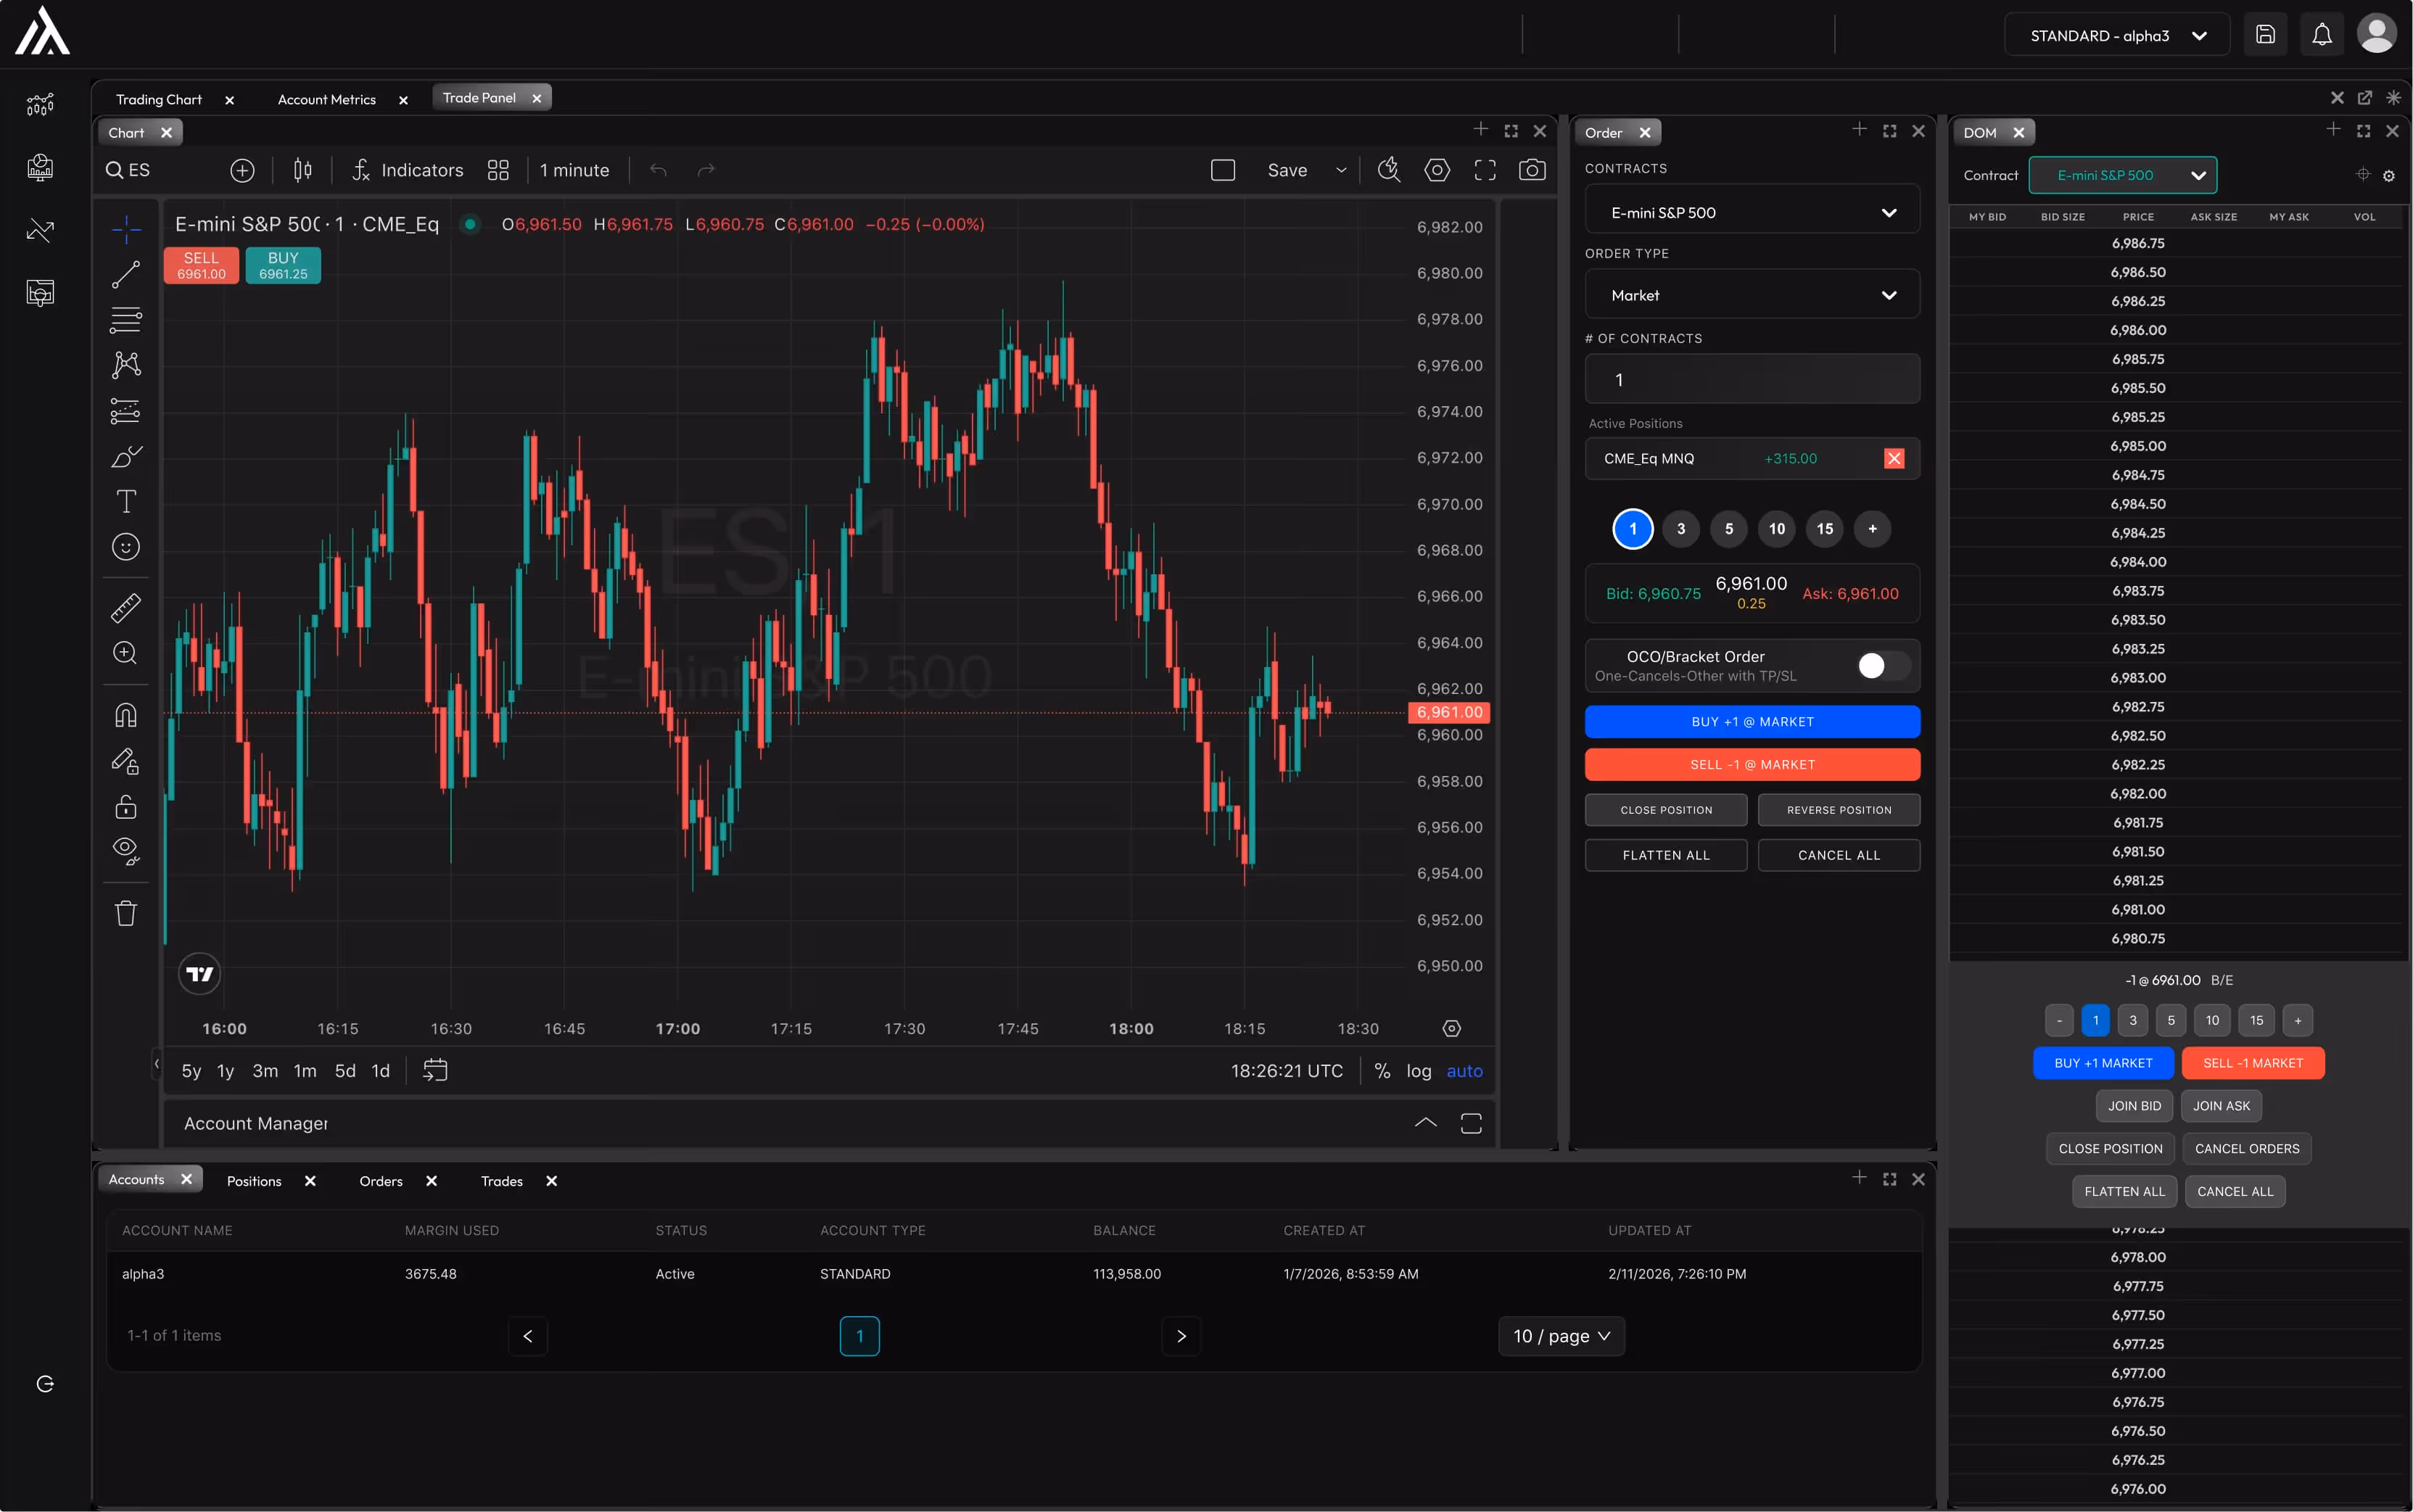Viewport: 2413px width, 1512px height.
Task: Open the Order Type Market dropdown
Action: (x=1752, y=295)
